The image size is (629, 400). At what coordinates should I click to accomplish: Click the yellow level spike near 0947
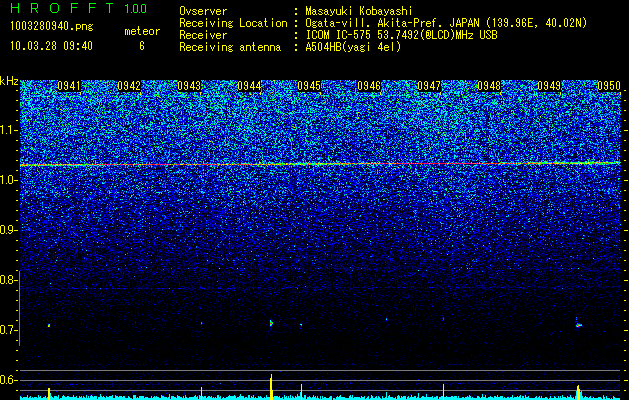pos(443,391)
